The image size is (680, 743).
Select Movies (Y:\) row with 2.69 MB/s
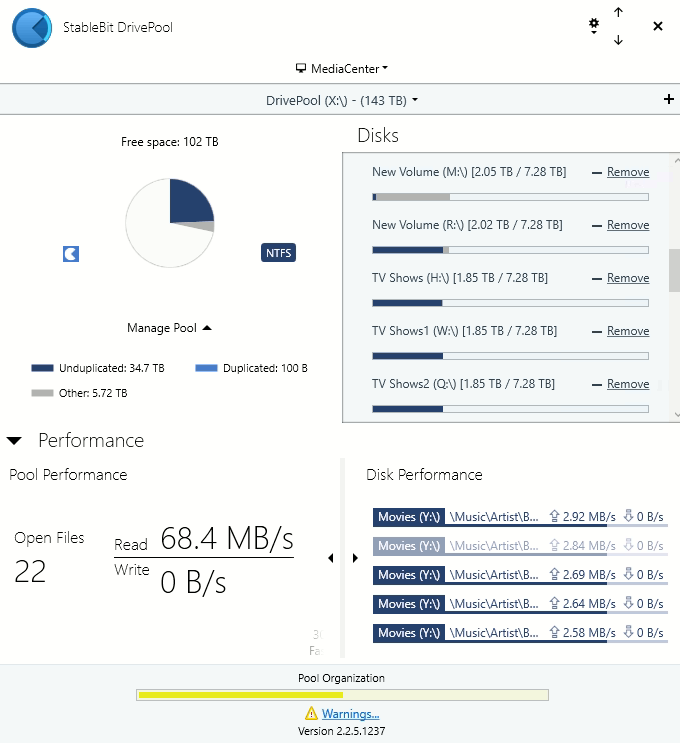tap(520, 575)
